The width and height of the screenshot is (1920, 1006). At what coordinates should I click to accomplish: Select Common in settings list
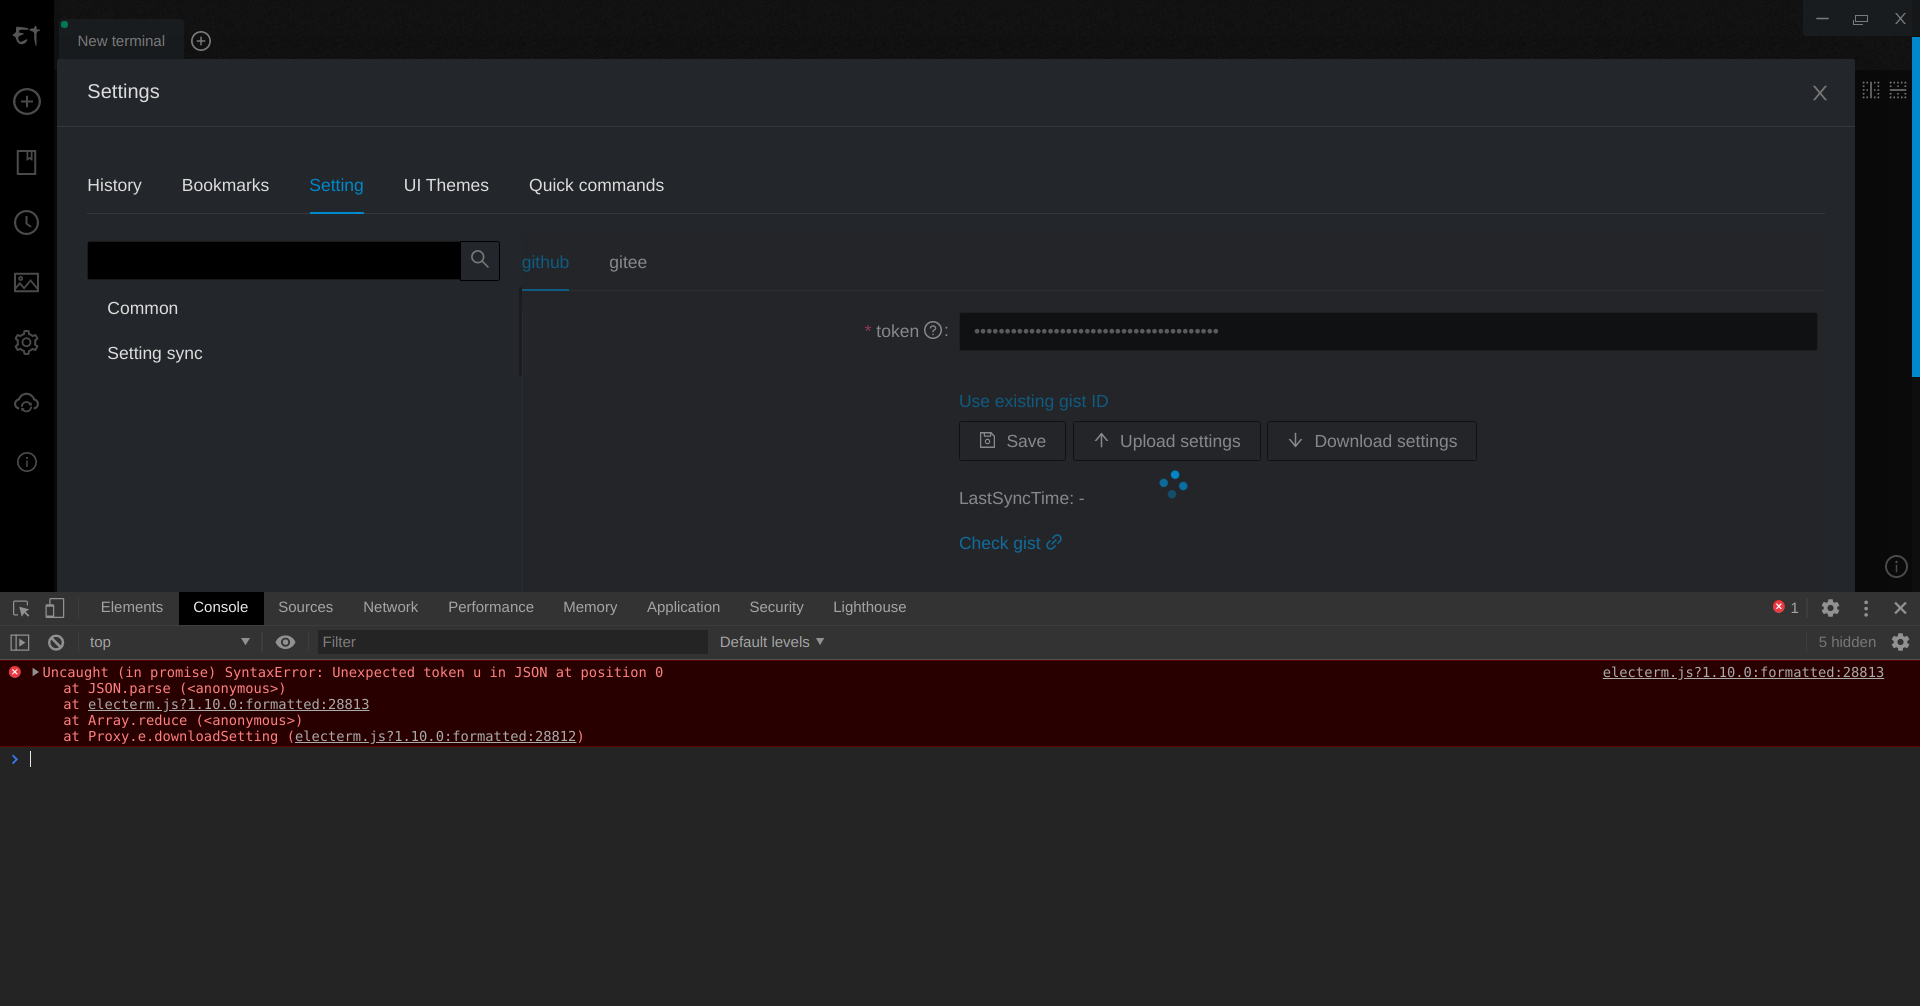coord(142,309)
